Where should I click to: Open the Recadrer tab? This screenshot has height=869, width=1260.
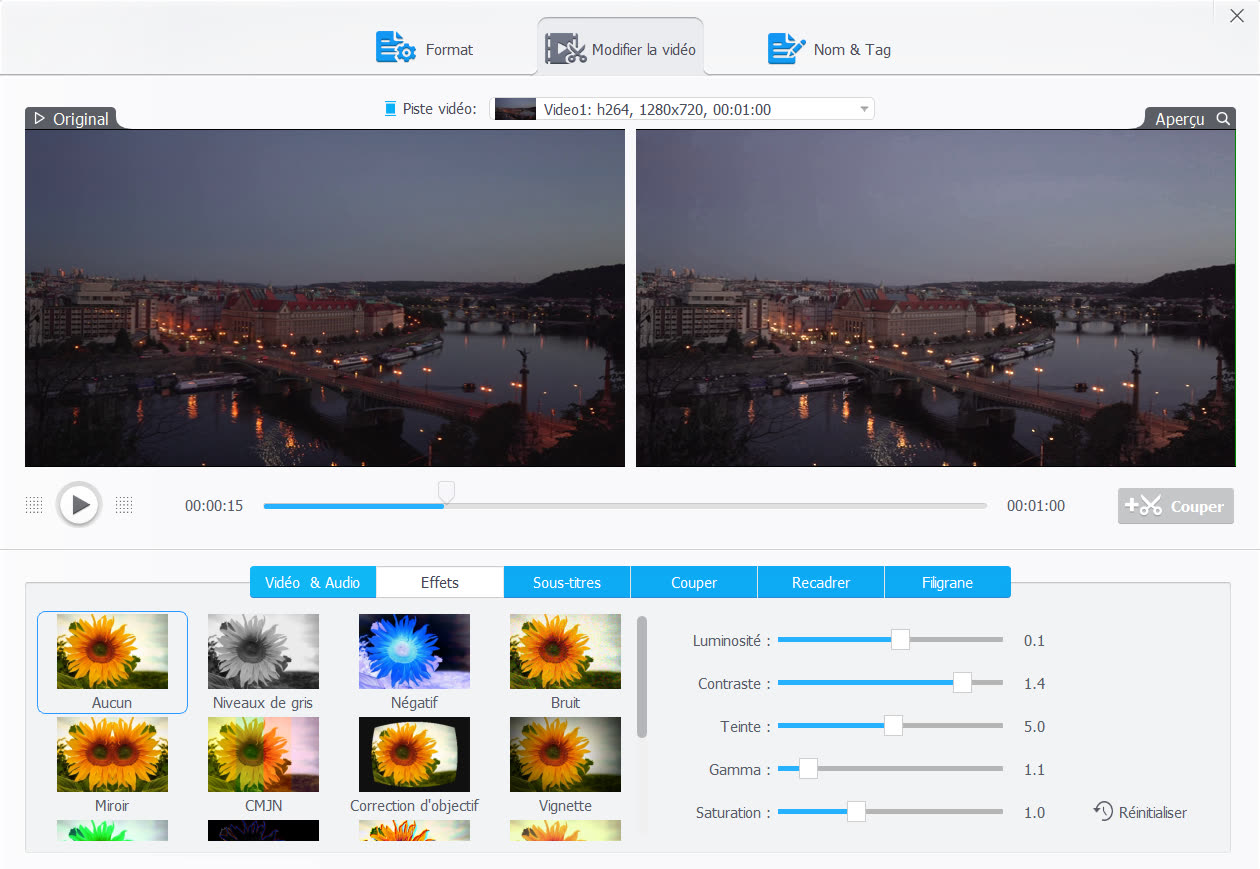(820, 582)
